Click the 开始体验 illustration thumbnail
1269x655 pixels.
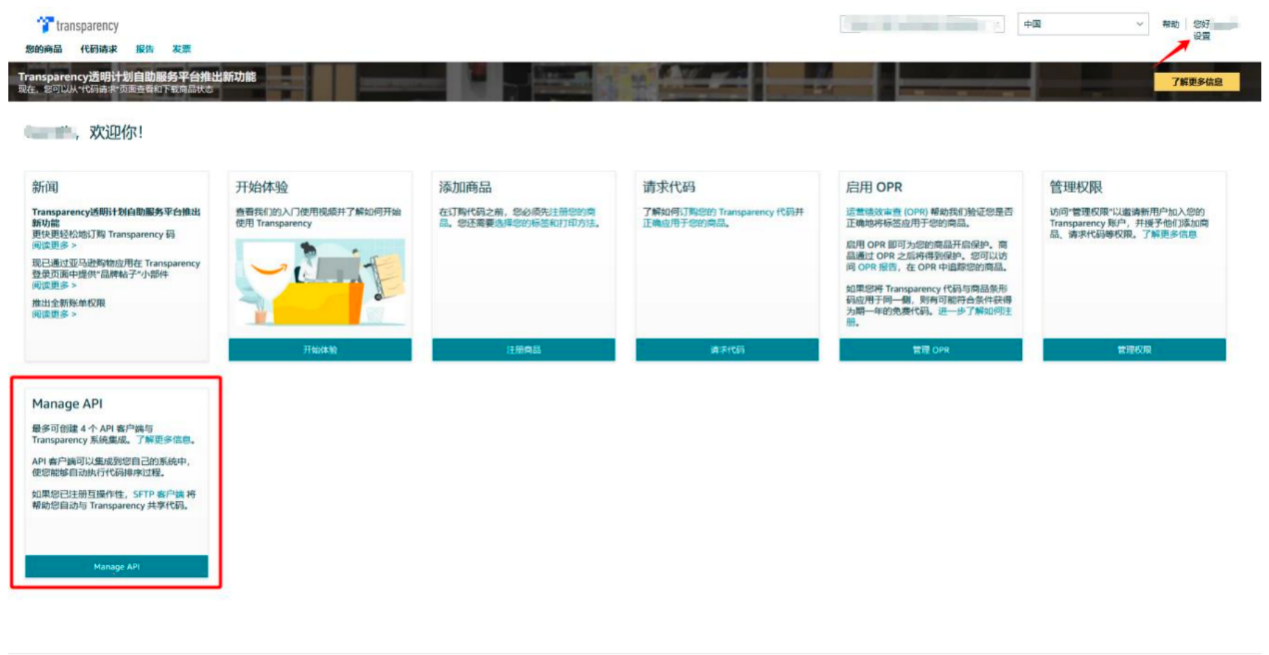[x=320, y=282]
